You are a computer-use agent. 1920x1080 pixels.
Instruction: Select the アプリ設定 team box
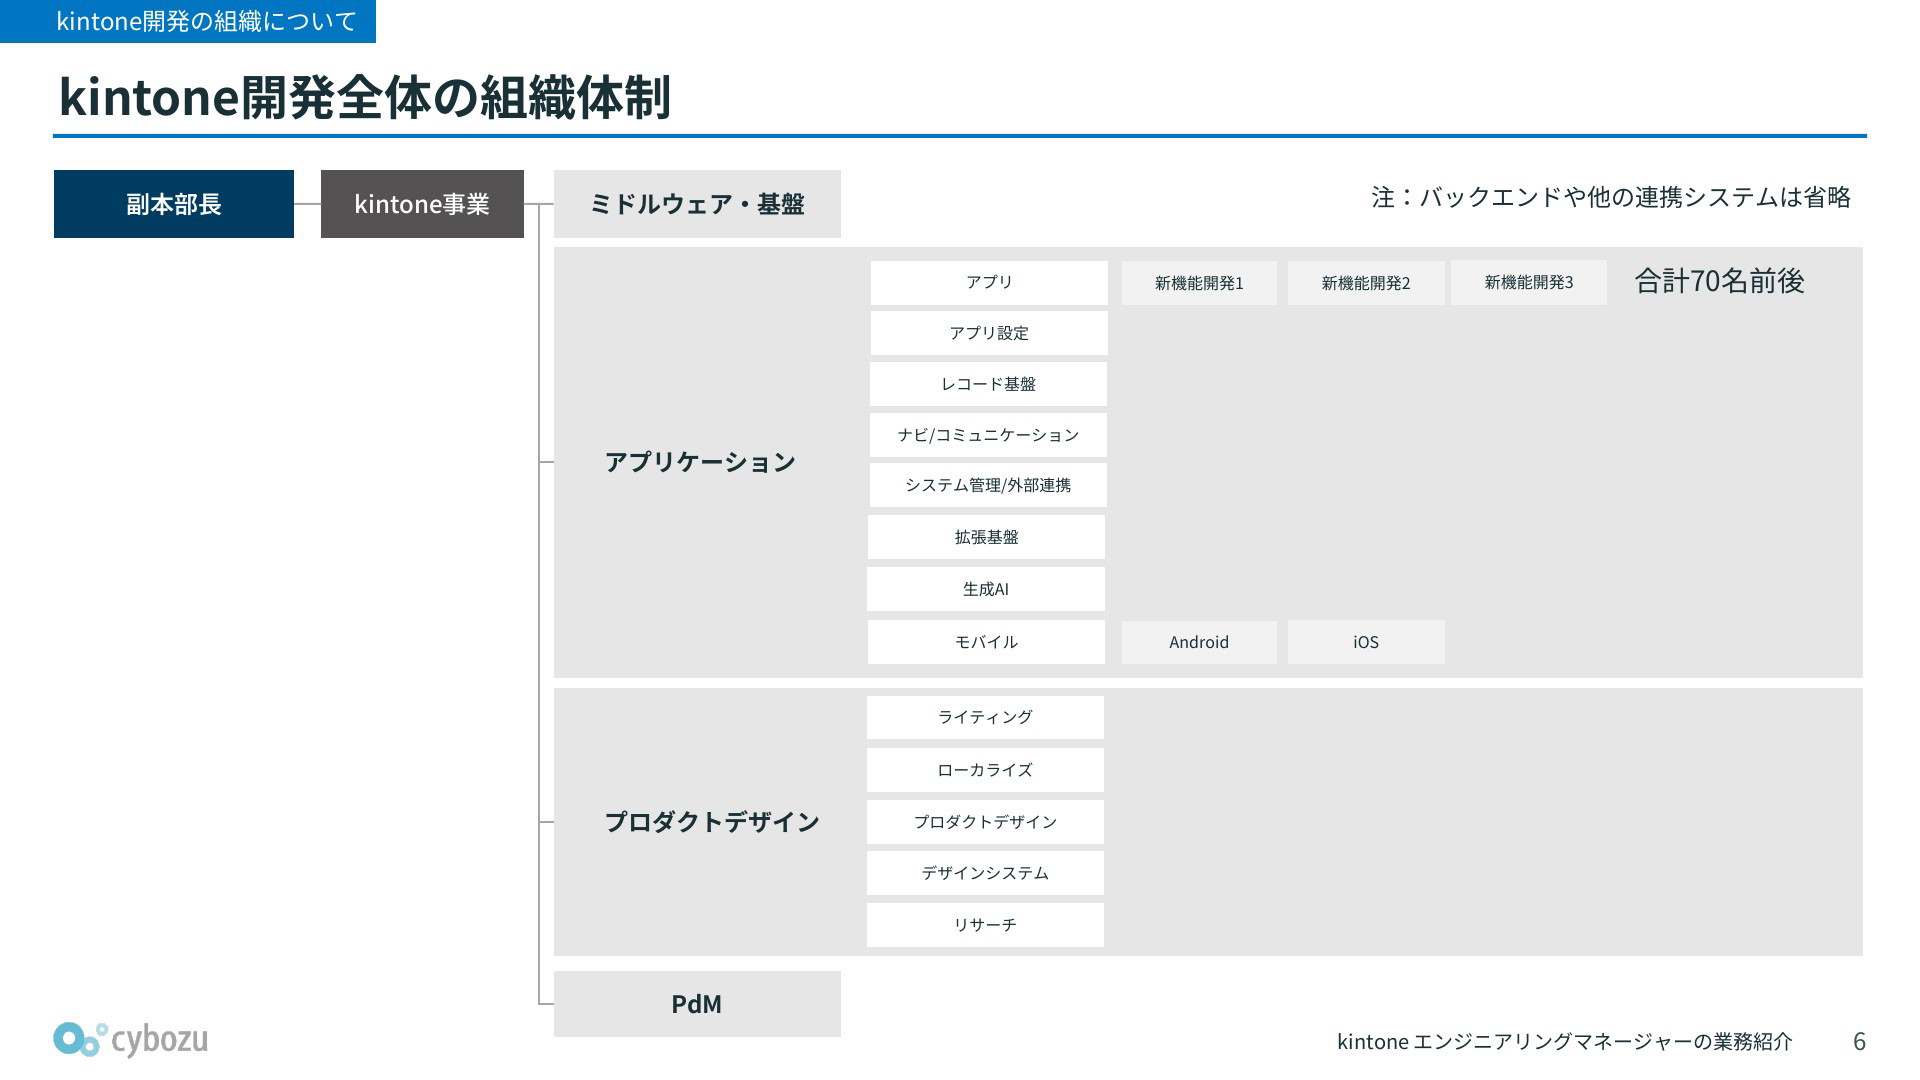[x=989, y=333]
